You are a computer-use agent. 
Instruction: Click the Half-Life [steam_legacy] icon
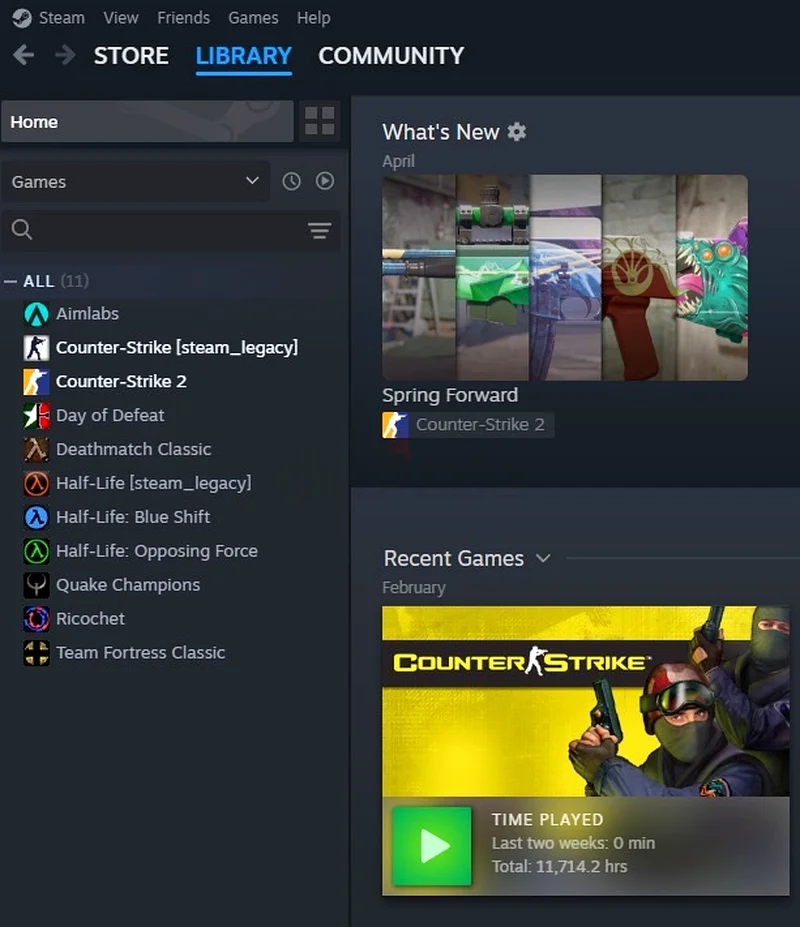tap(36, 483)
